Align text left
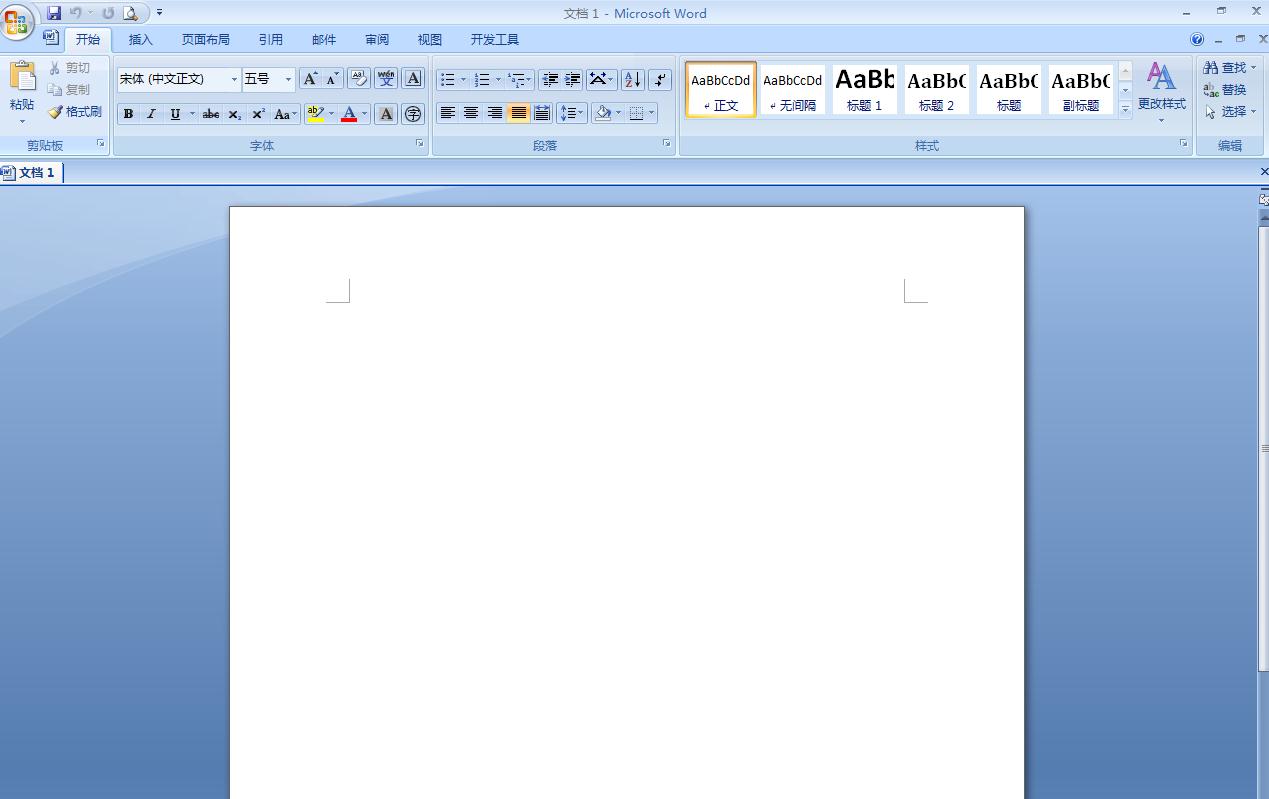The width and height of the screenshot is (1269, 799). (448, 113)
